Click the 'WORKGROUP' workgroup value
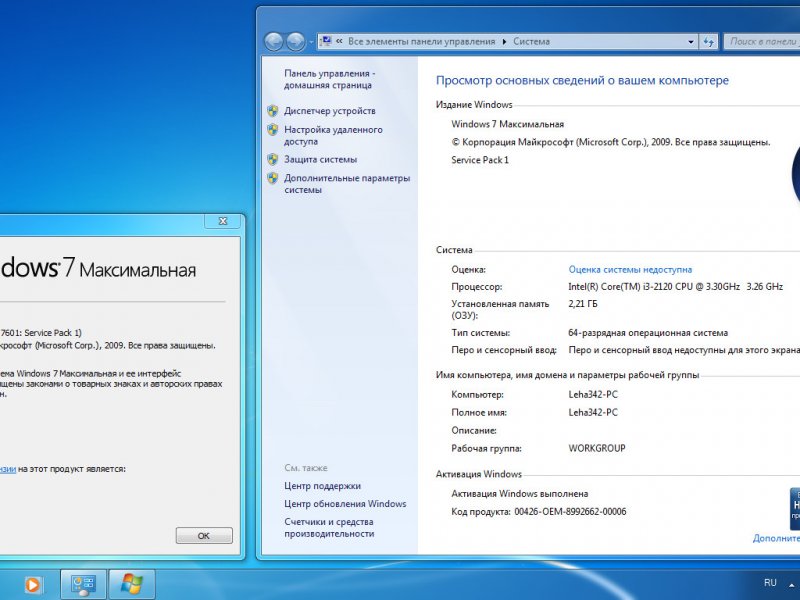This screenshot has width=800, height=600. (x=597, y=448)
